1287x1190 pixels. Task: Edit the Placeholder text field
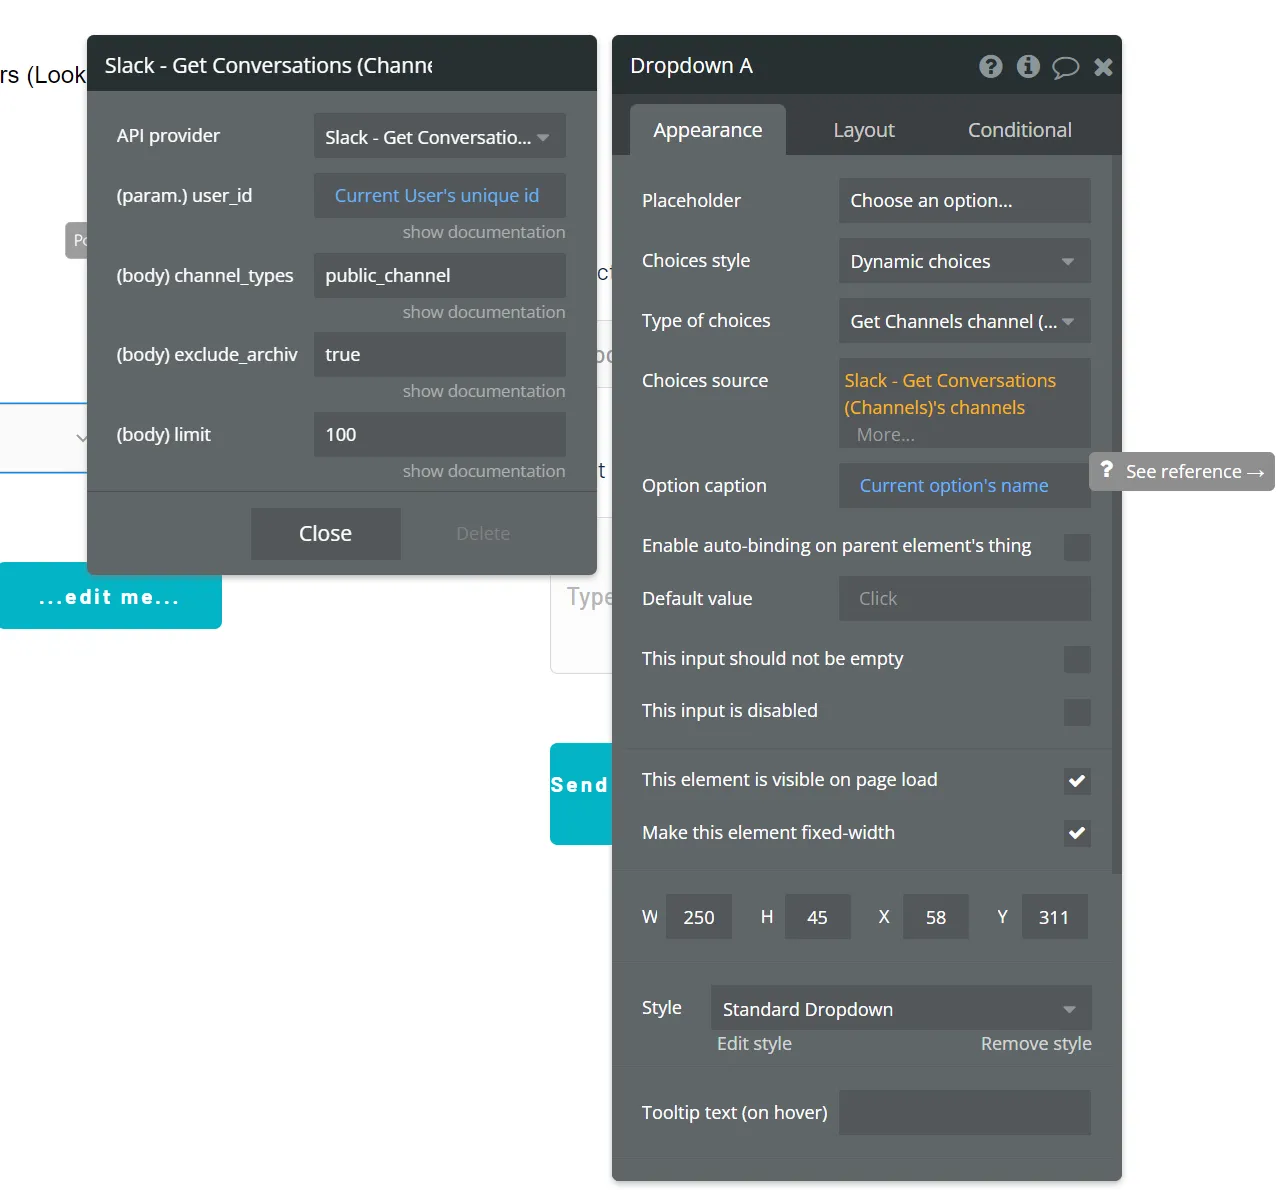click(x=965, y=200)
